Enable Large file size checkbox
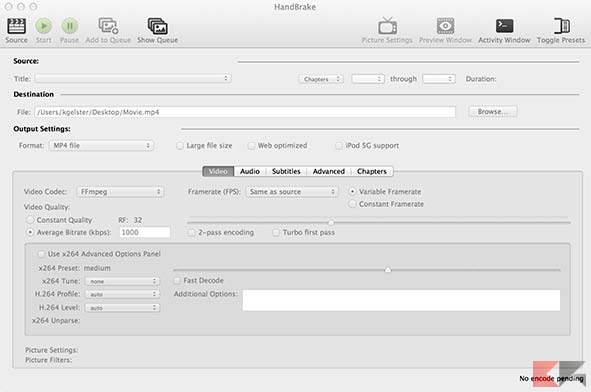 [x=180, y=145]
